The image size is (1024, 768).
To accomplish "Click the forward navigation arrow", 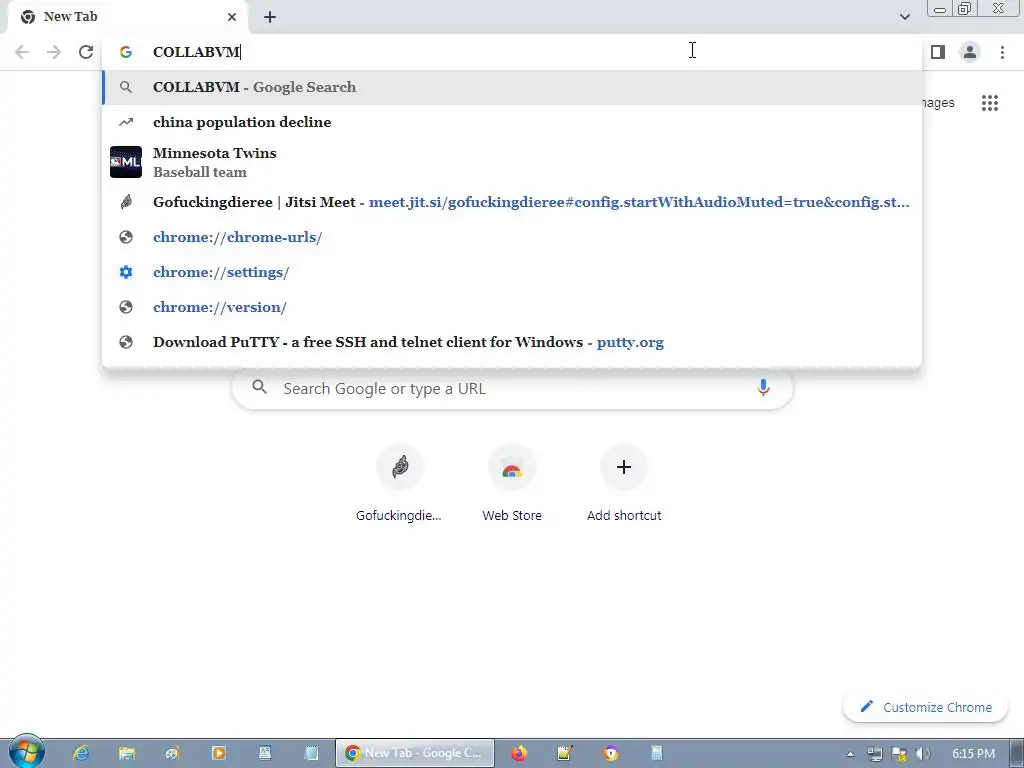I will [x=54, y=52].
